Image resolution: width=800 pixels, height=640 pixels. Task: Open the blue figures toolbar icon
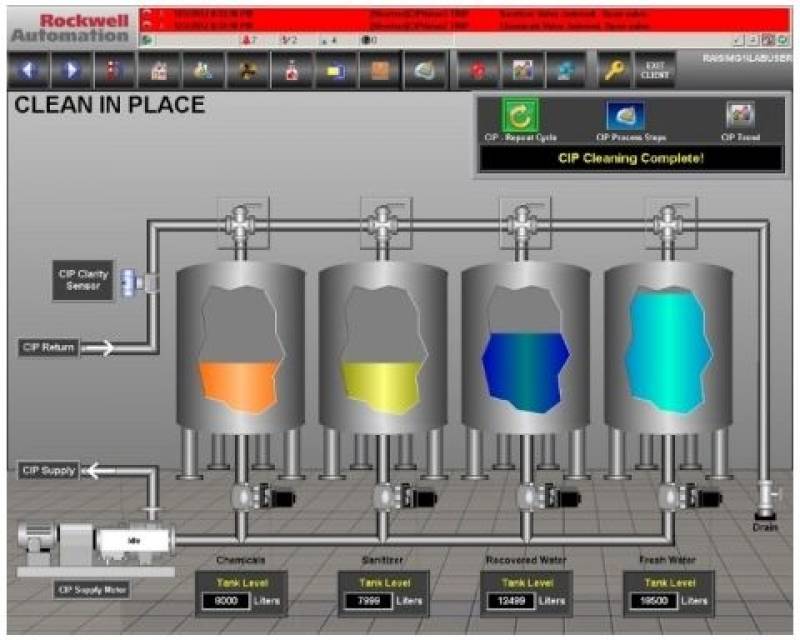pyautogui.click(x=565, y=70)
